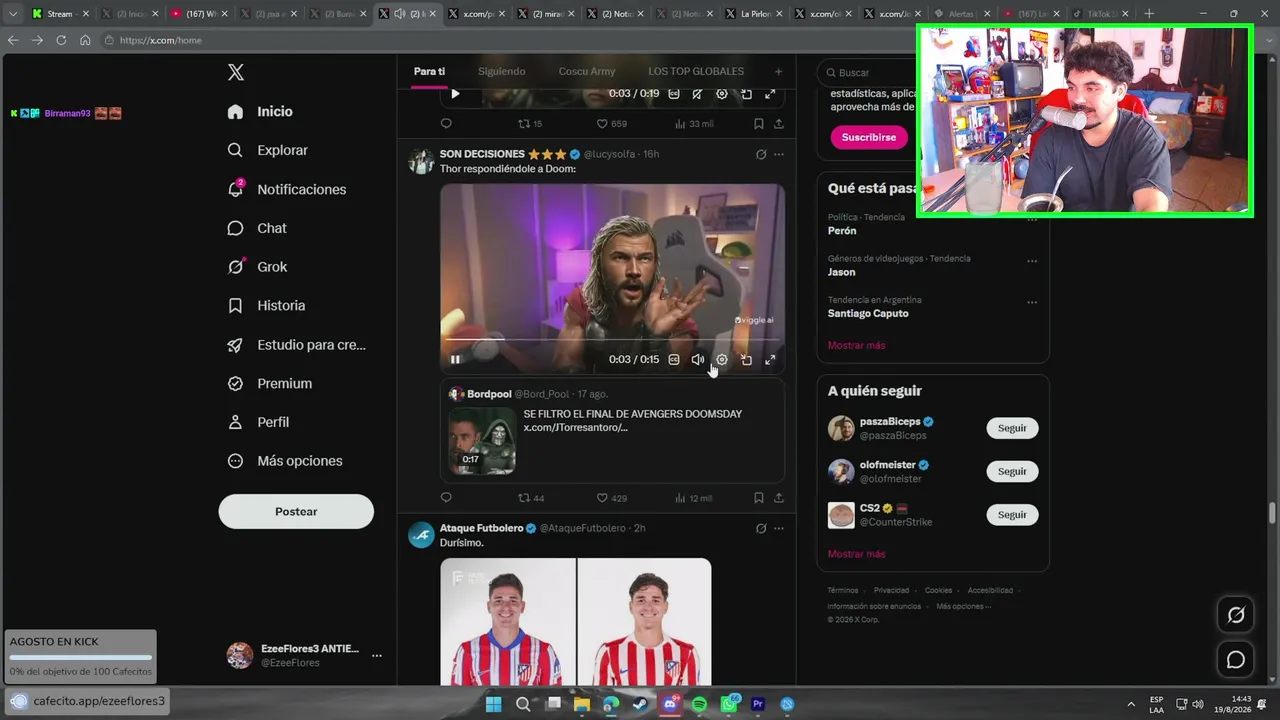
Task: Open options for the Santiago Caputo trend
Action: coord(1032,302)
